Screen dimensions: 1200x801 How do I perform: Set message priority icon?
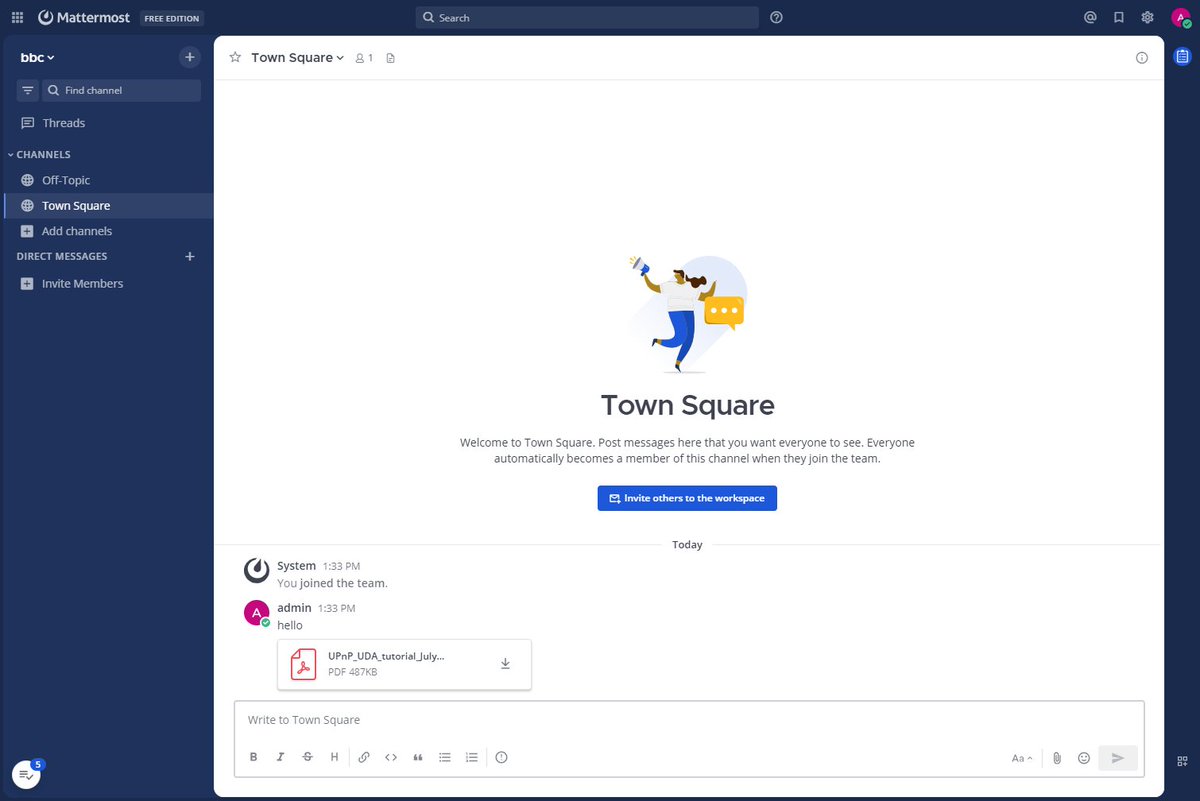(x=502, y=757)
